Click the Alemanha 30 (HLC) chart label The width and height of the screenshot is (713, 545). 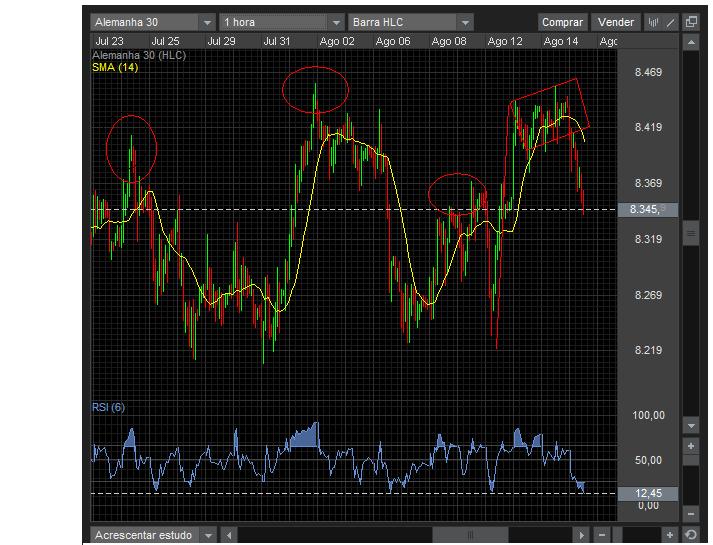(139, 55)
